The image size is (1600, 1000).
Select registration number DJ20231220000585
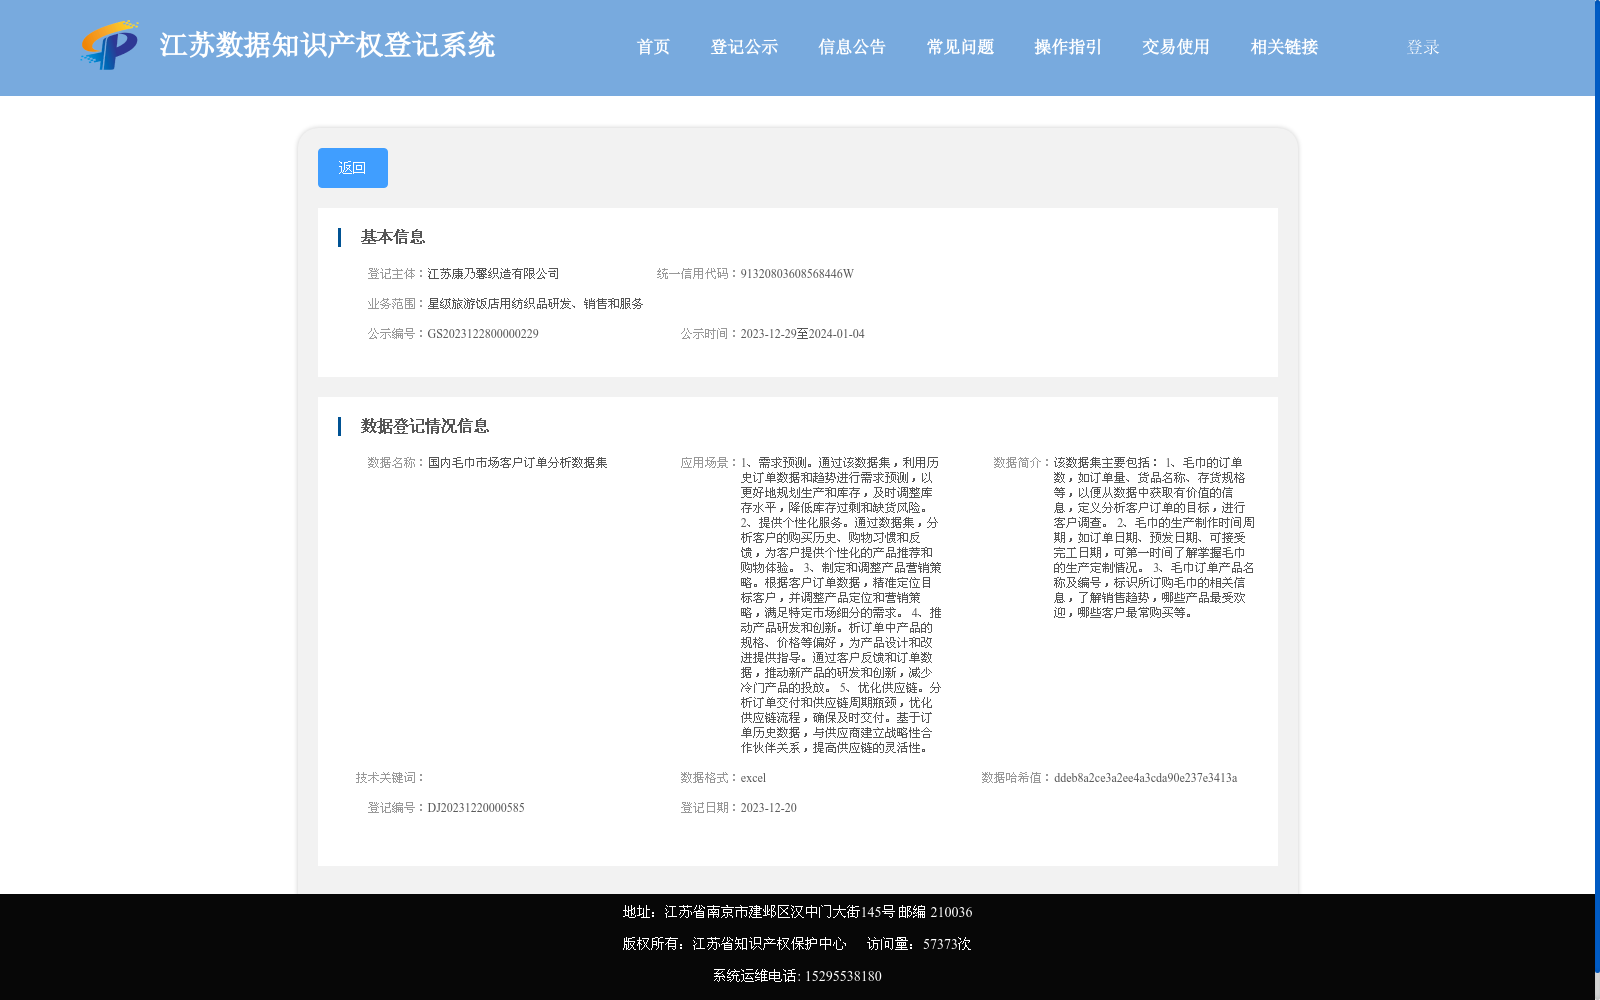coord(476,808)
